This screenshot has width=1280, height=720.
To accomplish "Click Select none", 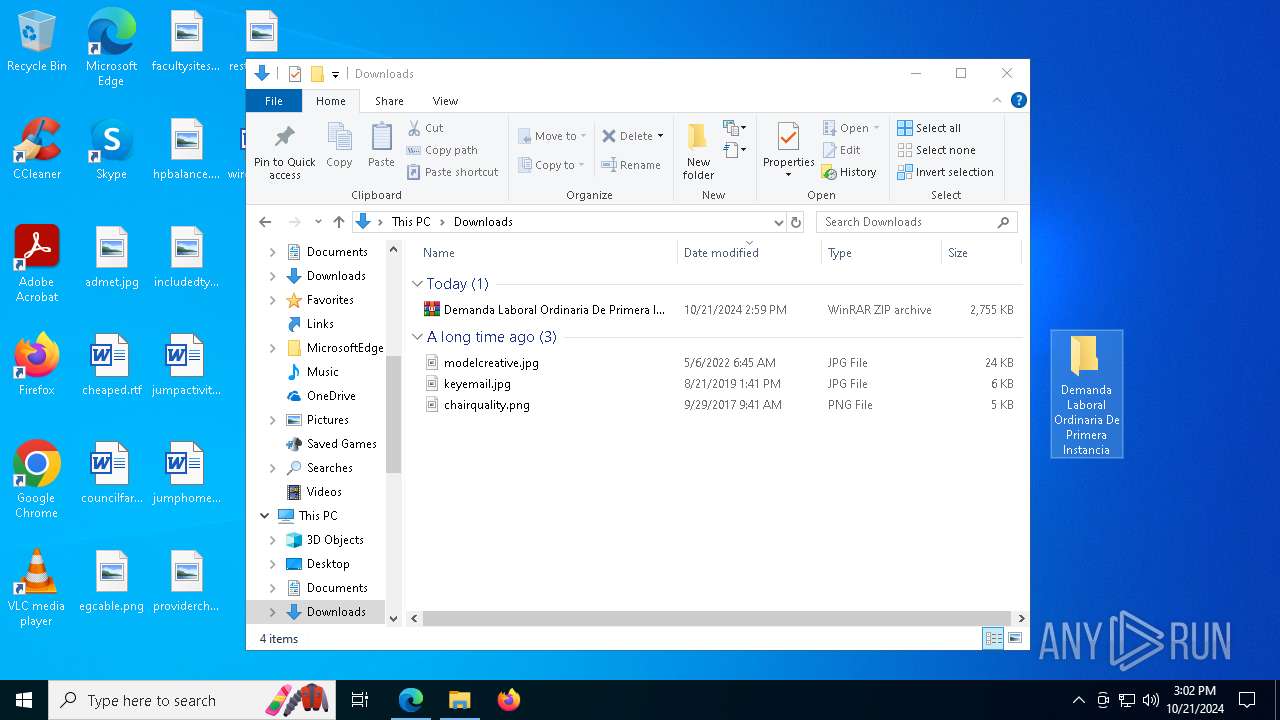I will pyautogui.click(x=936, y=150).
